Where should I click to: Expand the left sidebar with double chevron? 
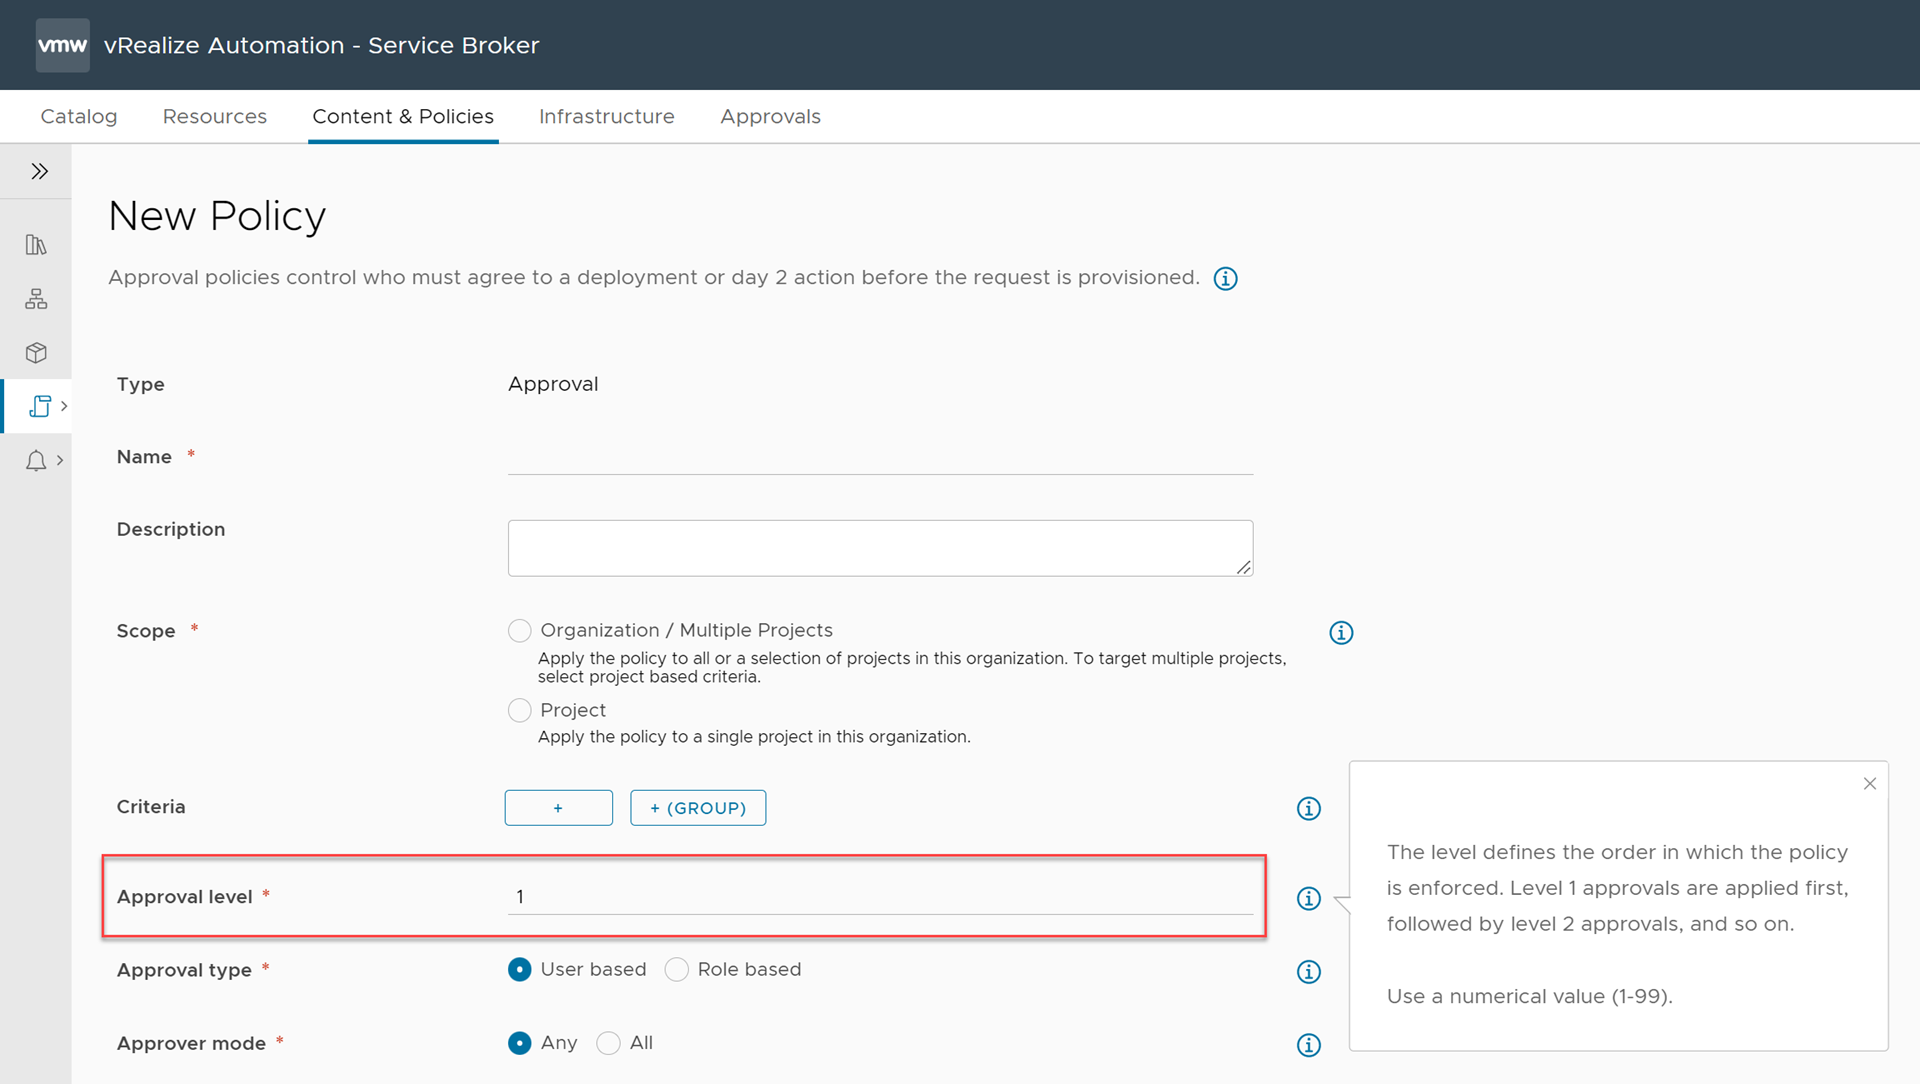click(39, 171)
